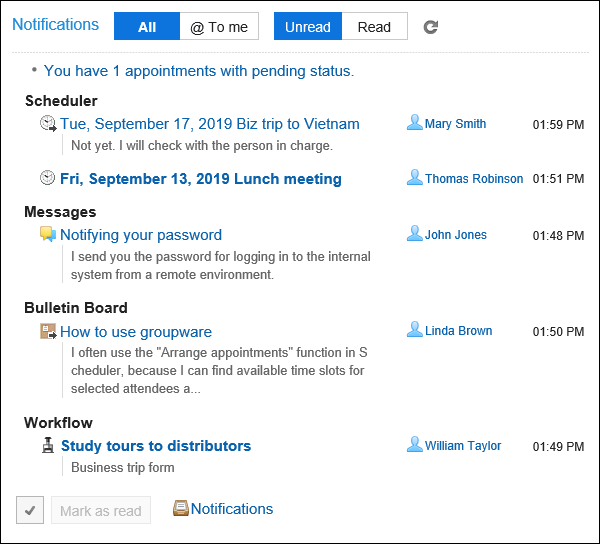600x544 pixels.
Task: Open Biz trip to Vietnam appointment
Action: point(210,124)
